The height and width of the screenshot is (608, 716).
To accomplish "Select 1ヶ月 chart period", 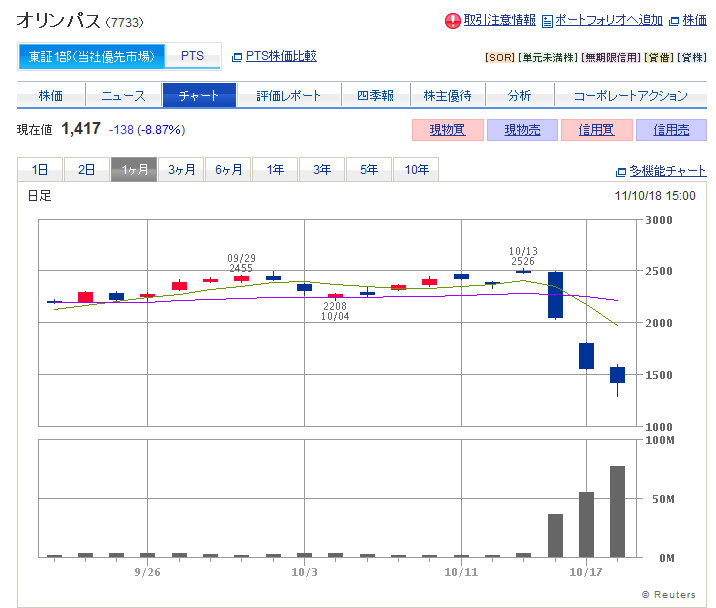I will pos(134,169).
